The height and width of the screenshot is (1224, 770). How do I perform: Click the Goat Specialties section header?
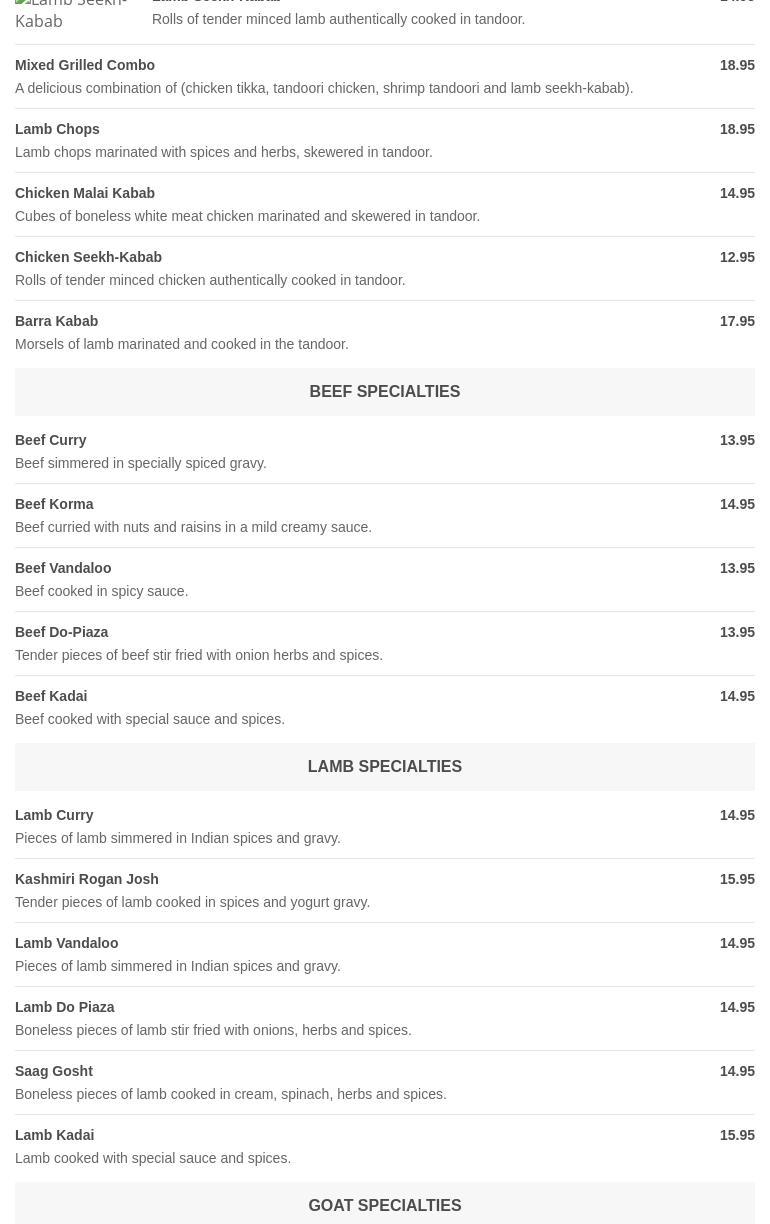coord(384,1205)
